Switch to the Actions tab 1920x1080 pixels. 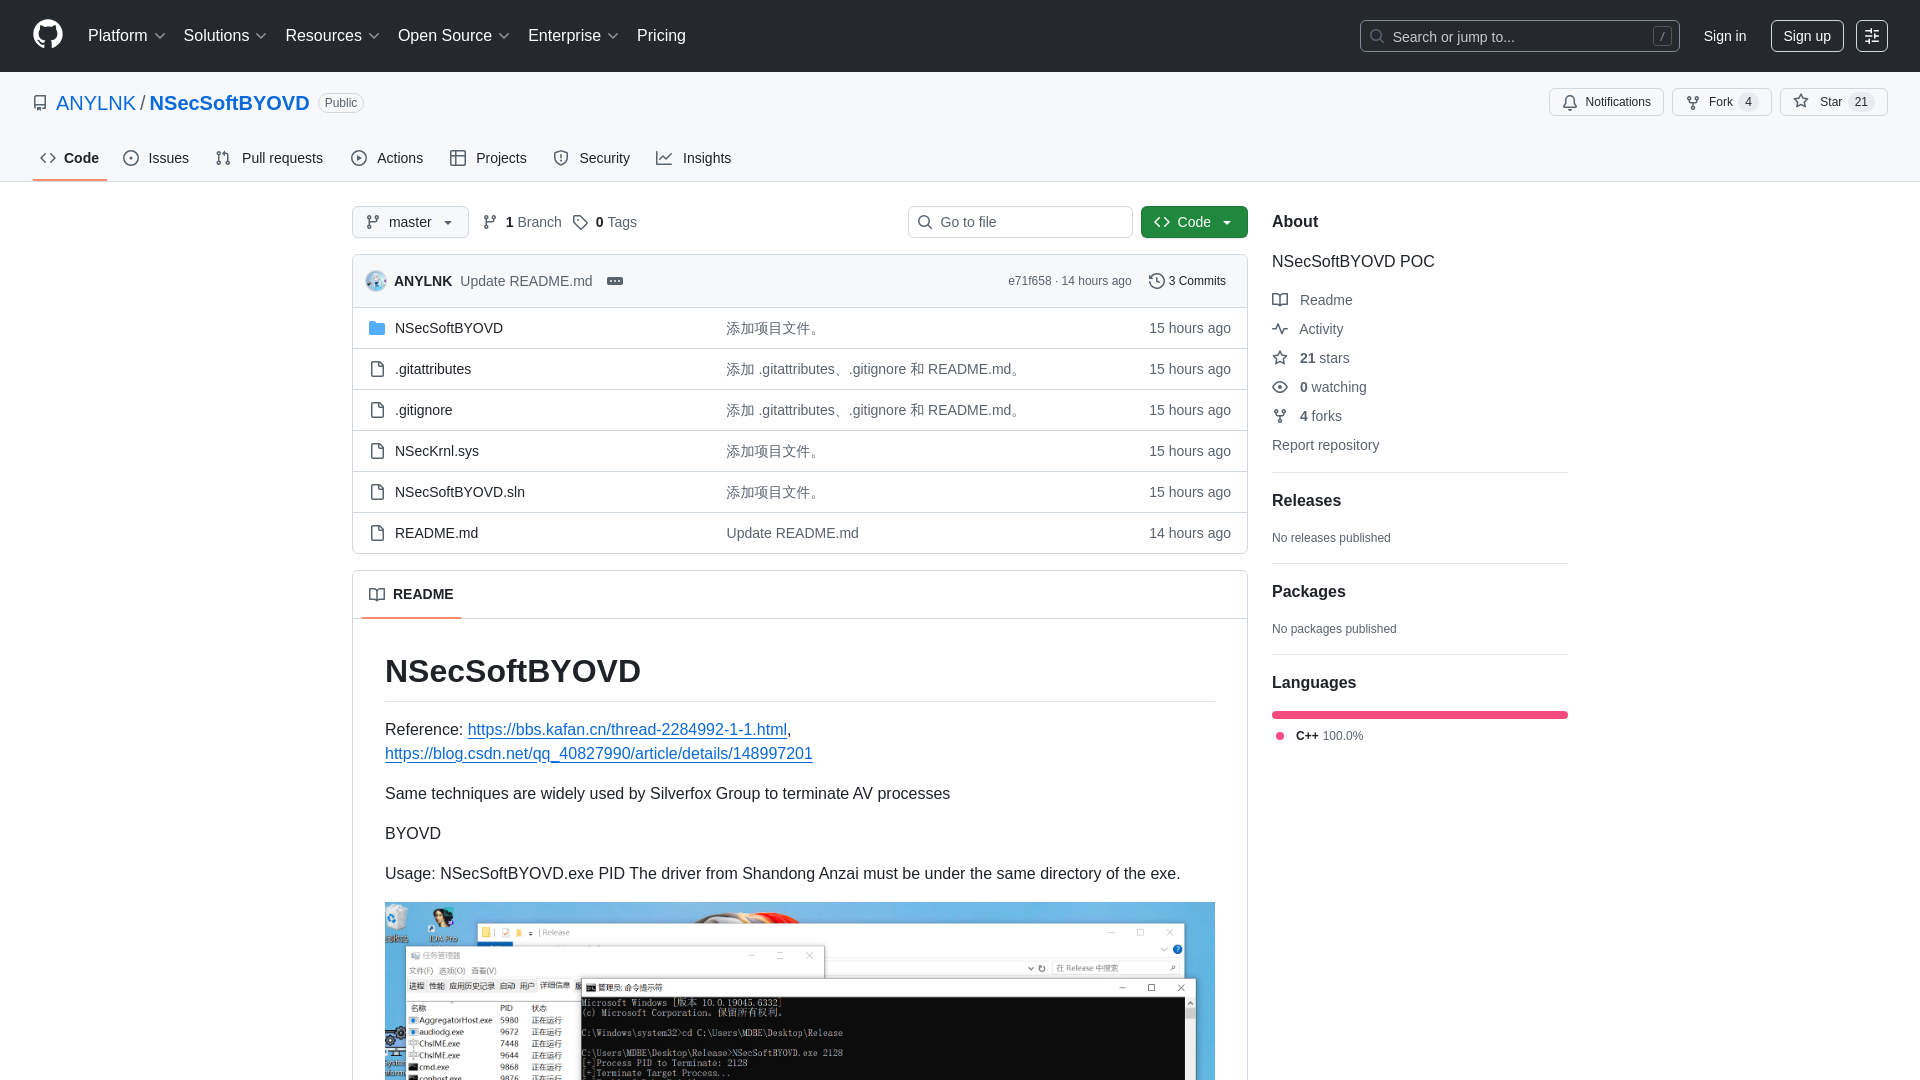[x=387, y=158]
